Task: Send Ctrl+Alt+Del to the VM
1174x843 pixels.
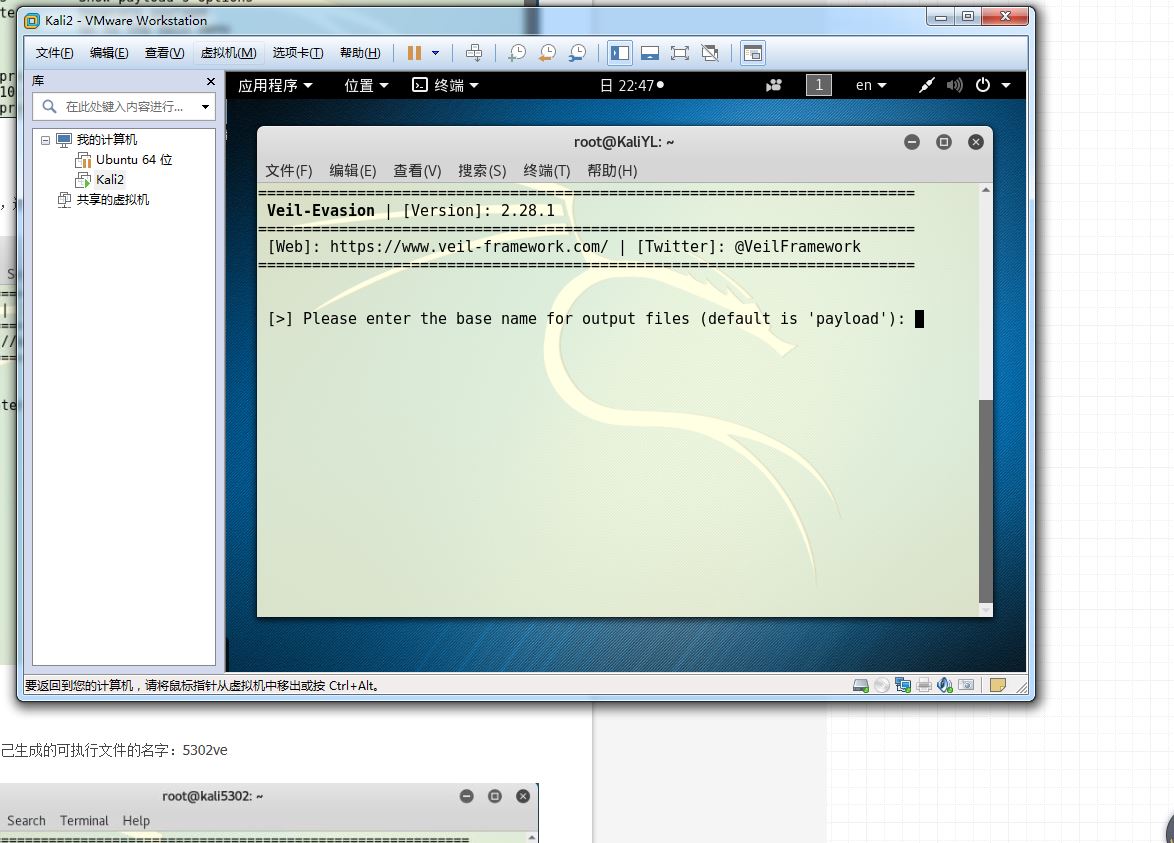Action: [474, 53]
